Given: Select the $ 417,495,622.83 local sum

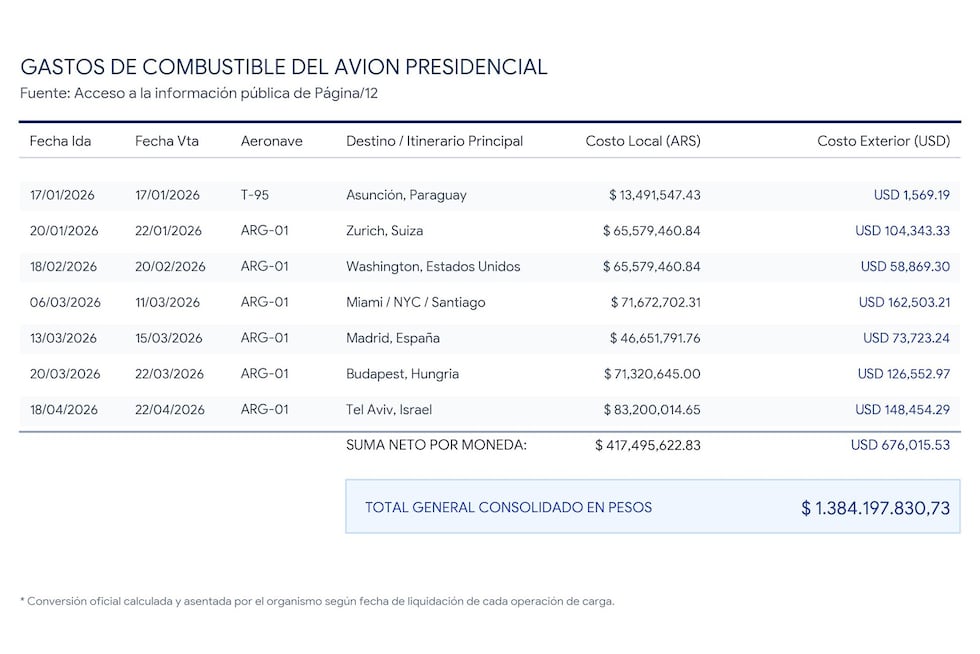Looking at the screenshot, I should tap(648, 445).
